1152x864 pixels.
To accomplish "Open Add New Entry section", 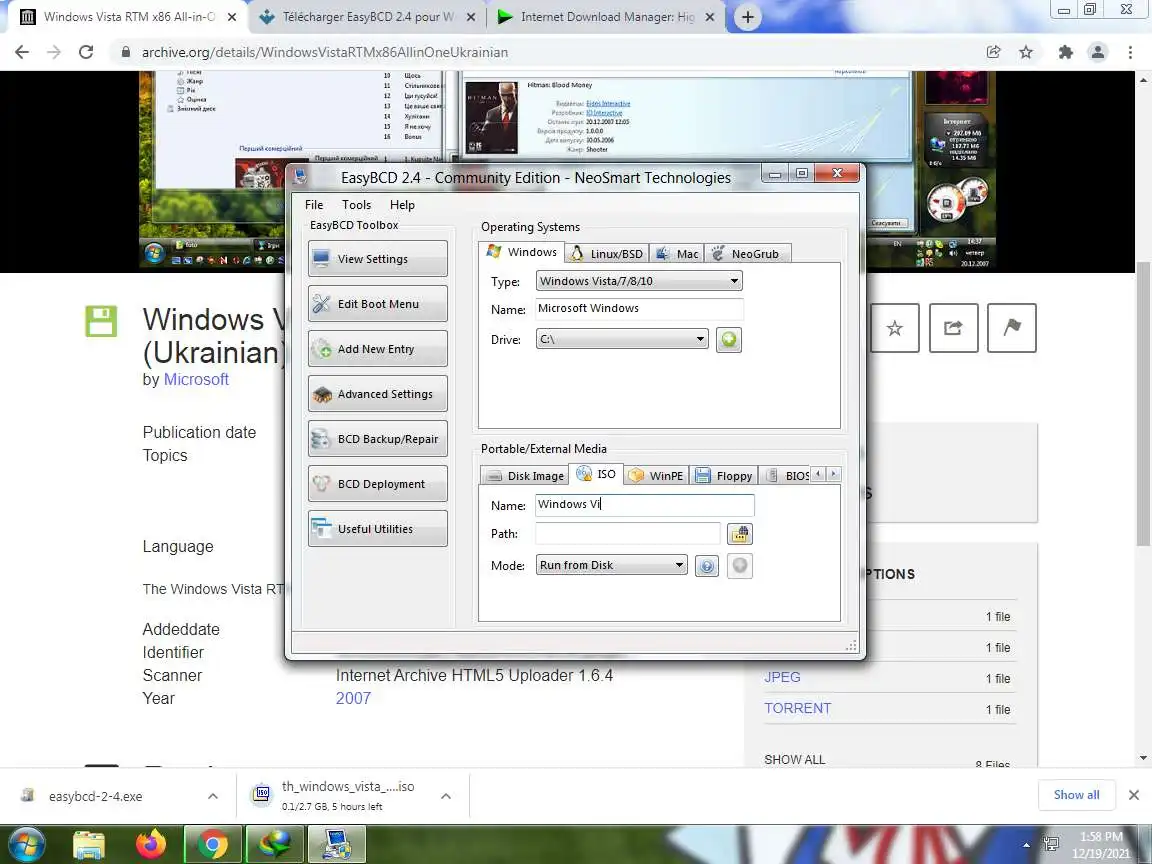I will (x=378, y=349).
